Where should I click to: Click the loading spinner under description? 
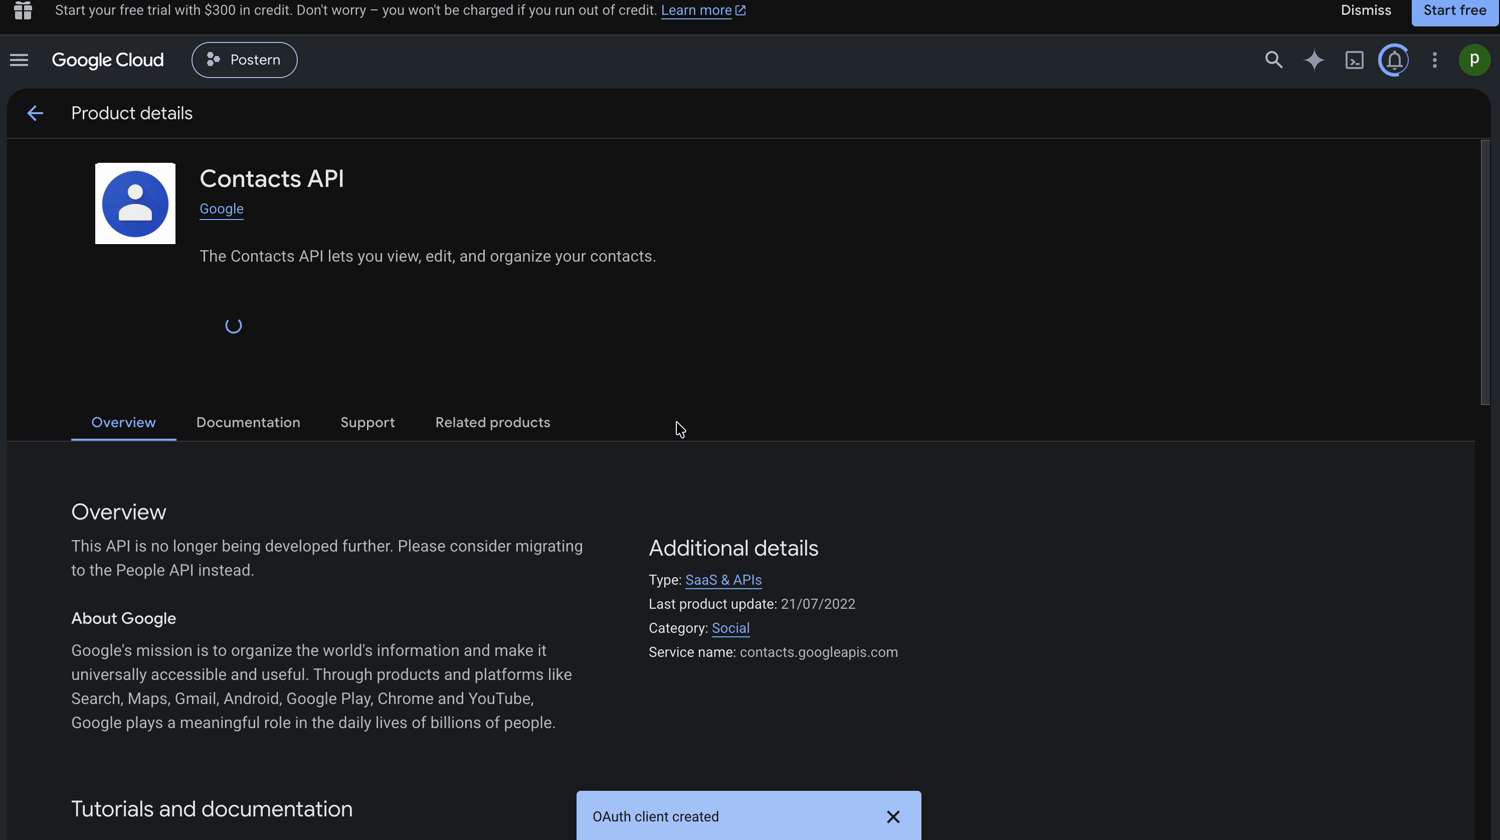tap(233, 326)
